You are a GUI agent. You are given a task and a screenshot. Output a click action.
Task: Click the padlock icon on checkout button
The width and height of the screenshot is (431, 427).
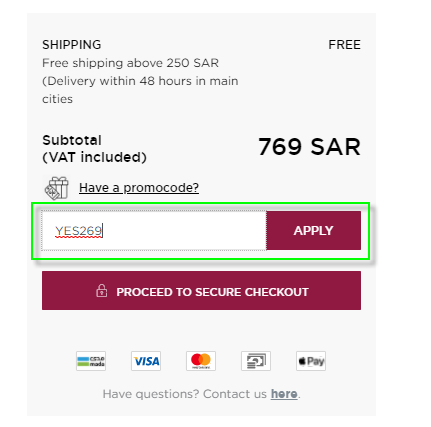102,291
